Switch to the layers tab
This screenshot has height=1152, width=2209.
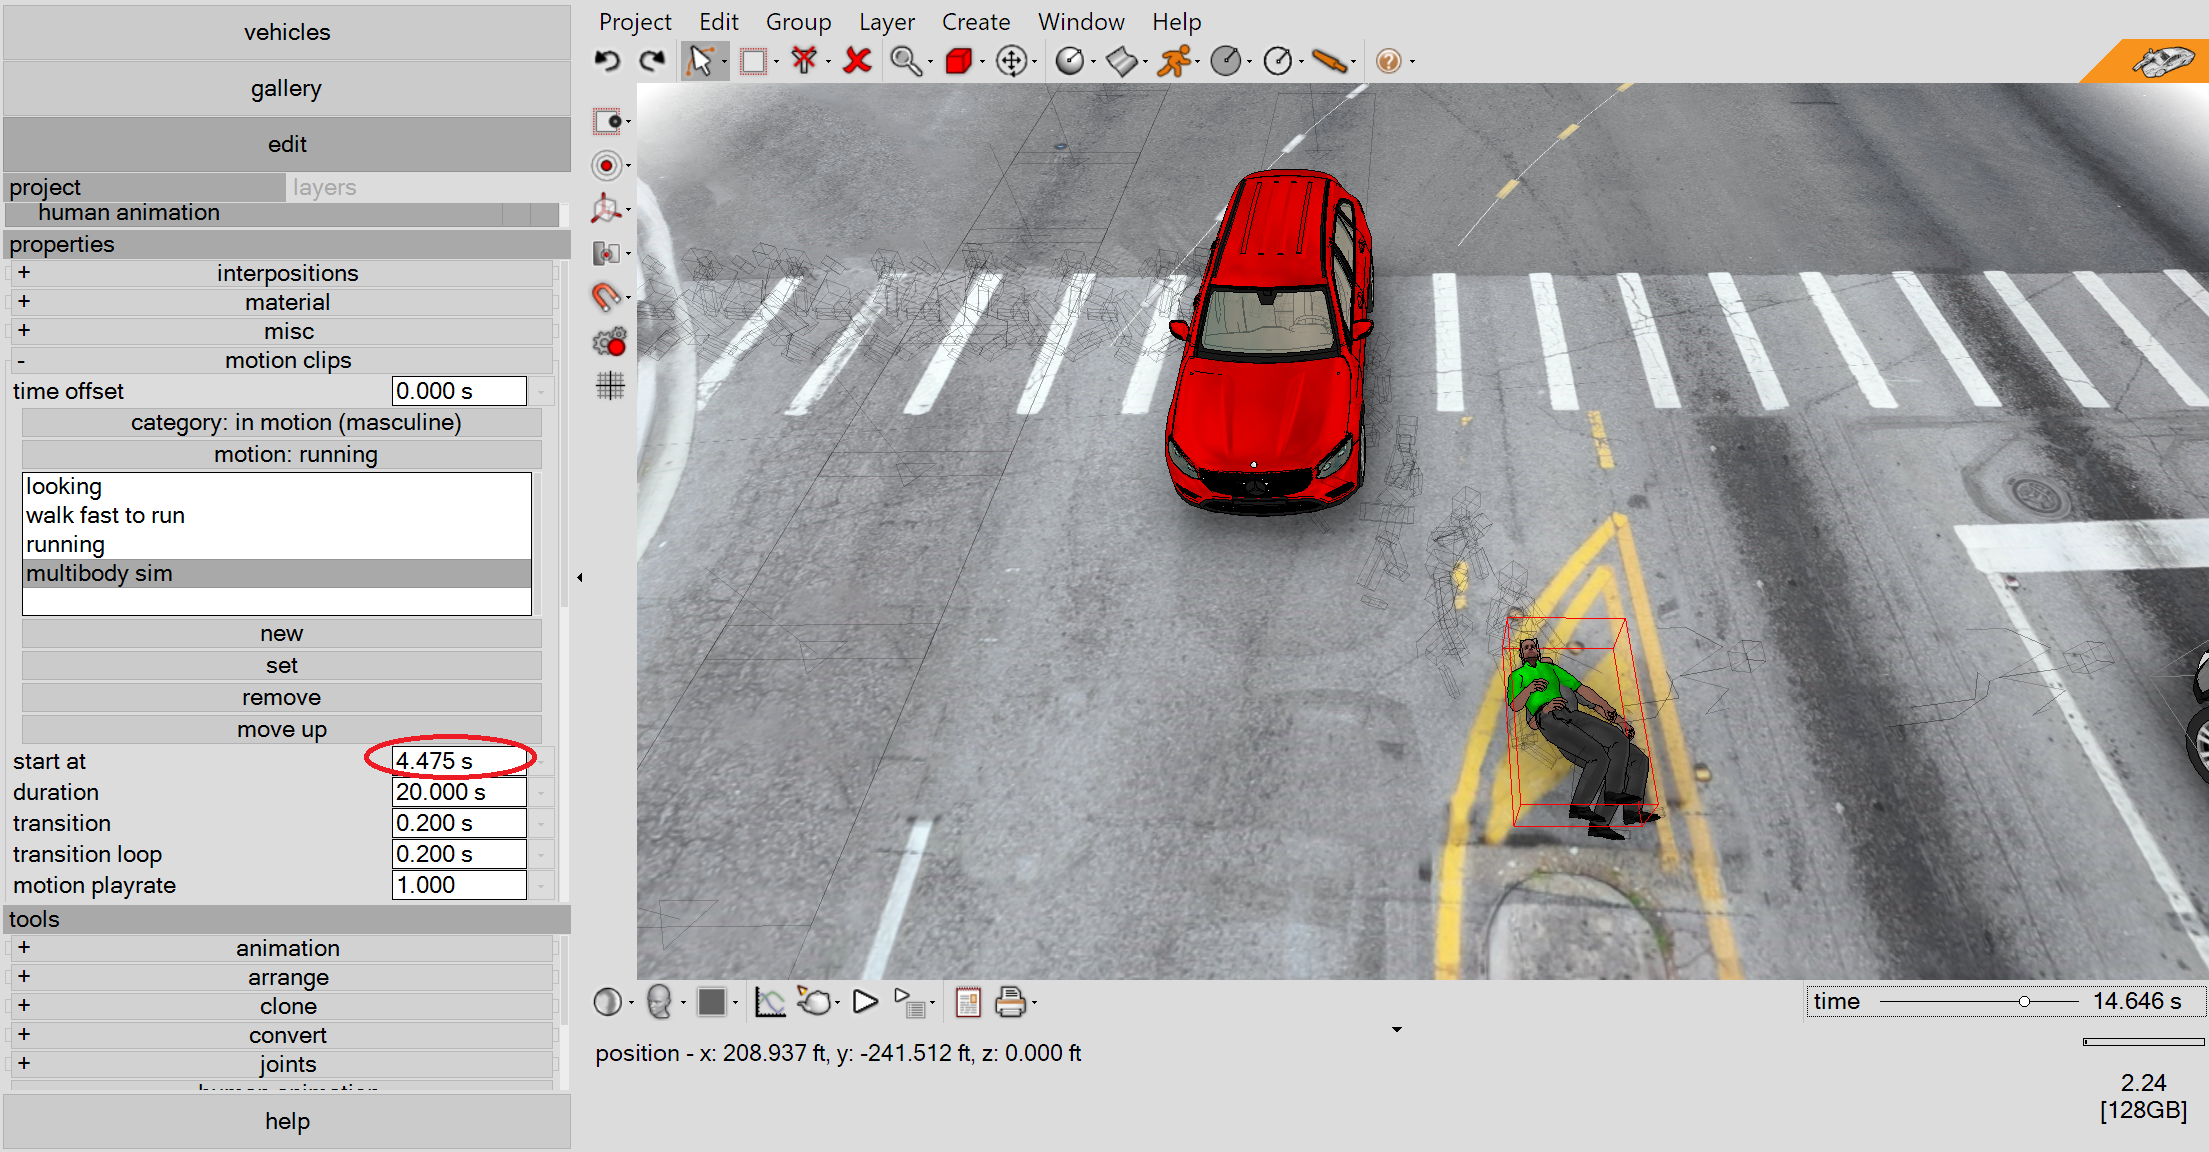[x=324, y=187]
